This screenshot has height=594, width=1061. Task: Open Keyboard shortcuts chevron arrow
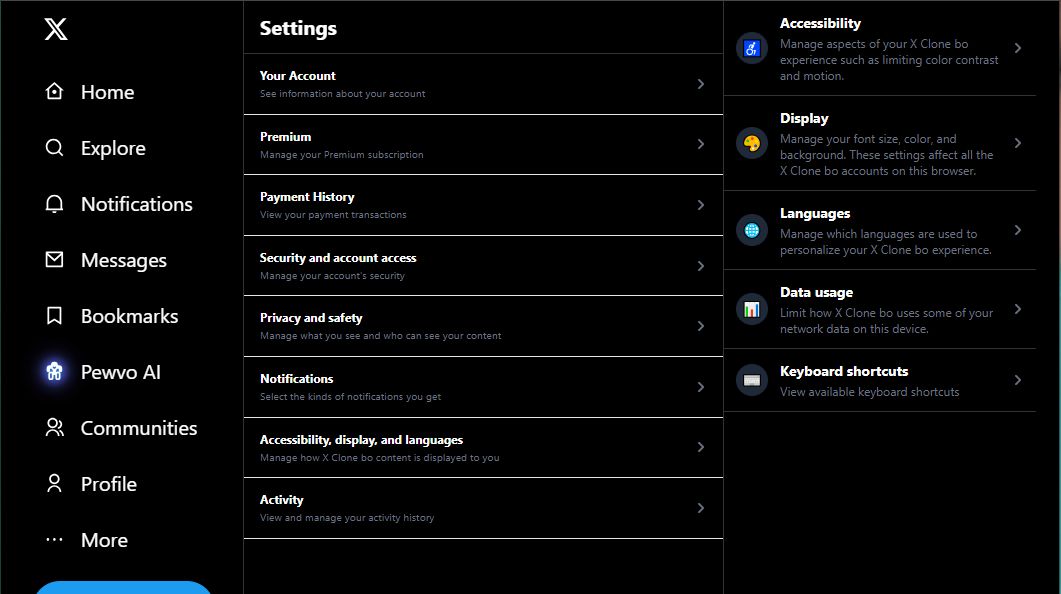tap(1017, 380)
